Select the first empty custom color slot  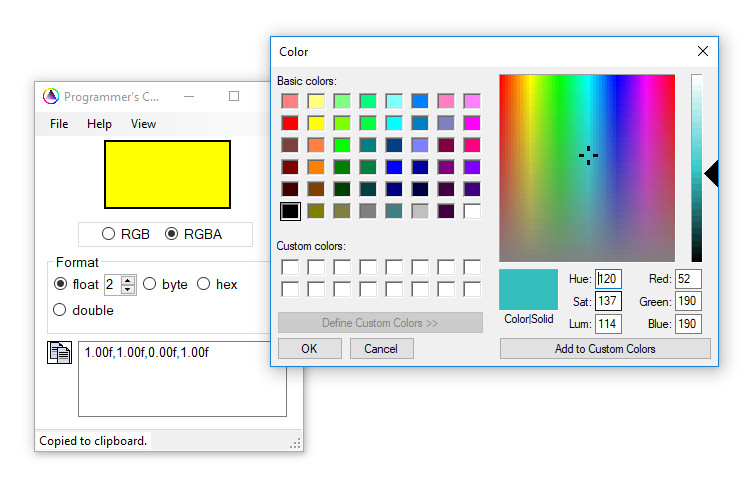[290, 267]
